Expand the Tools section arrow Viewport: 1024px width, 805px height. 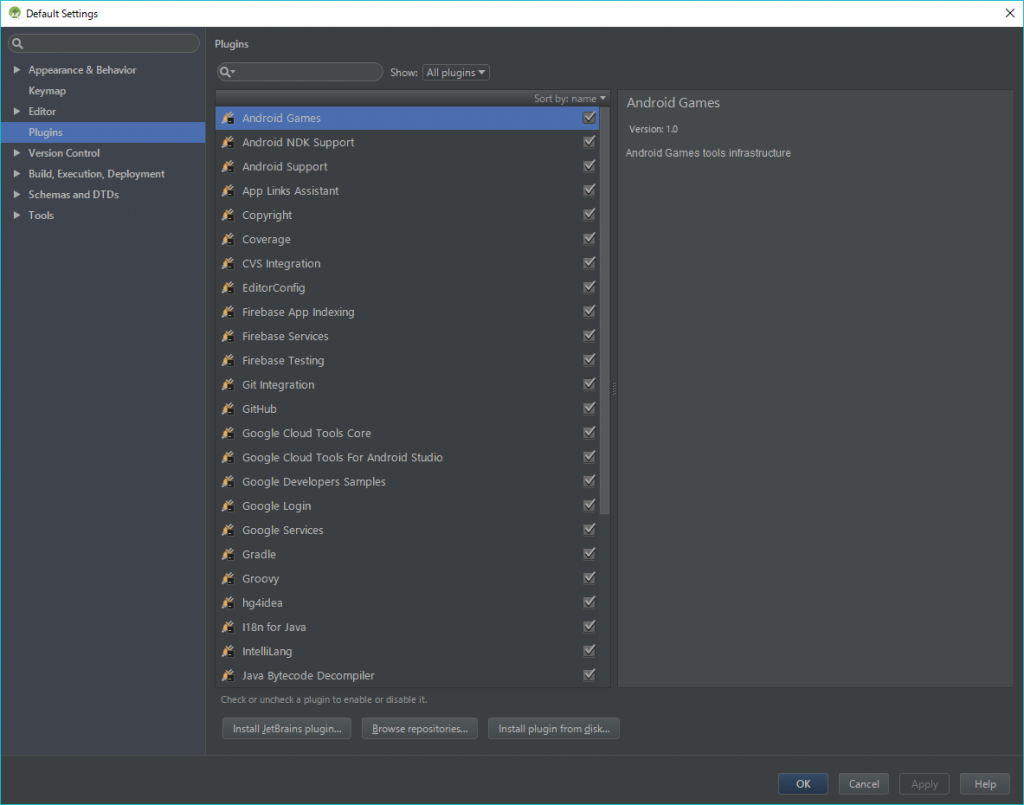click(17, 215)
